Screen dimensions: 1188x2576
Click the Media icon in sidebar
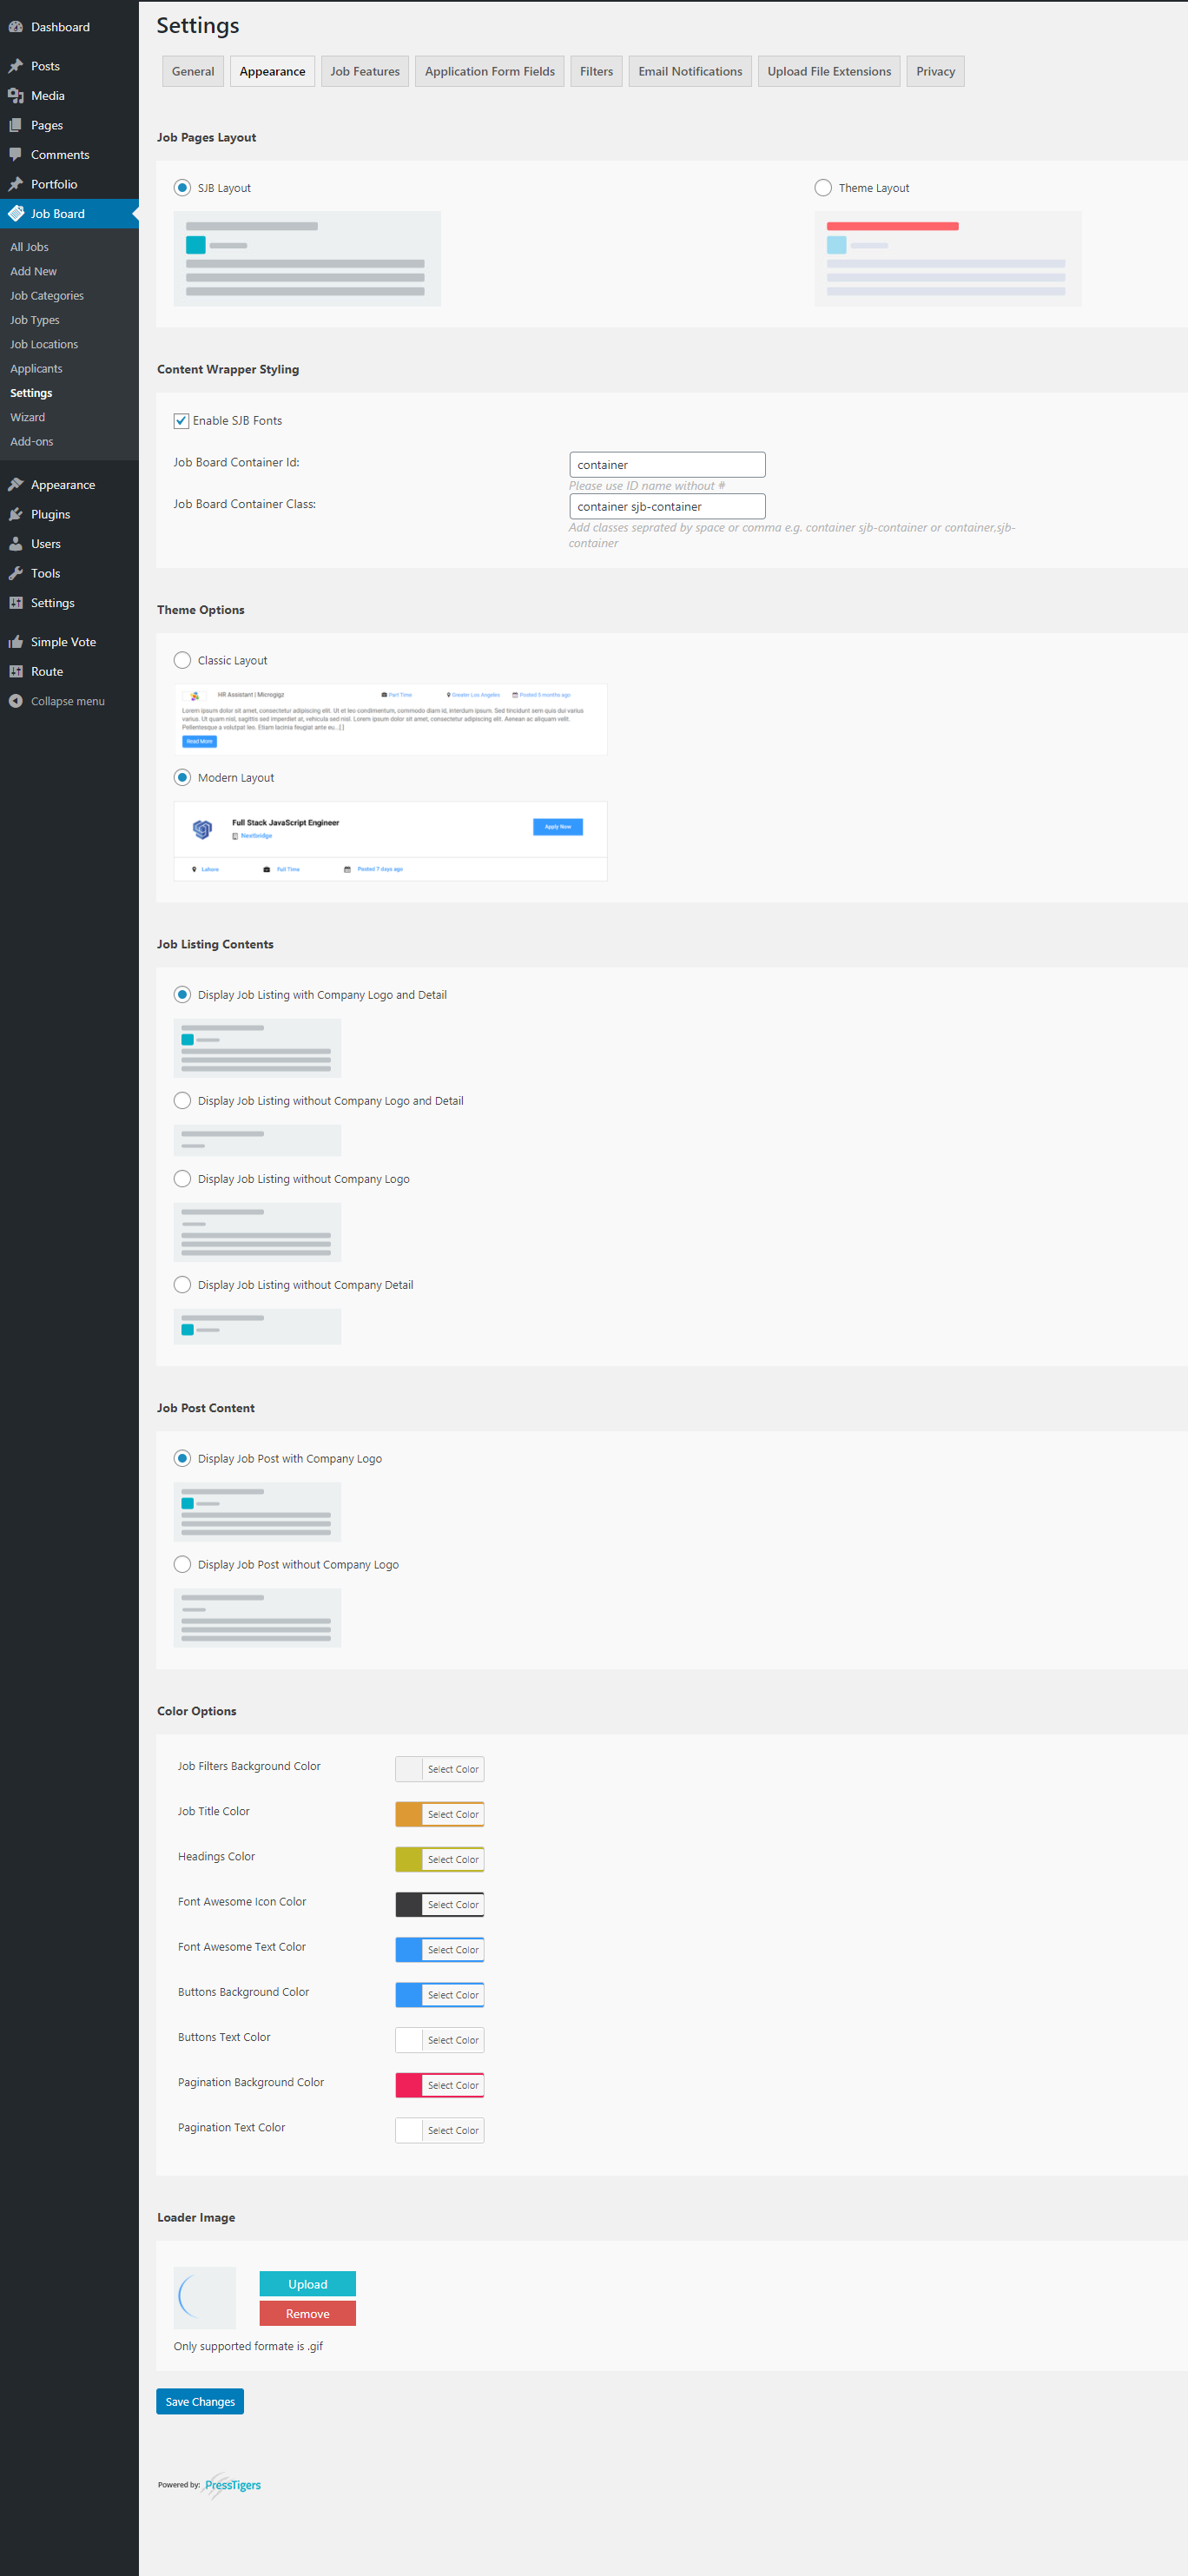[x=16, y=96]
